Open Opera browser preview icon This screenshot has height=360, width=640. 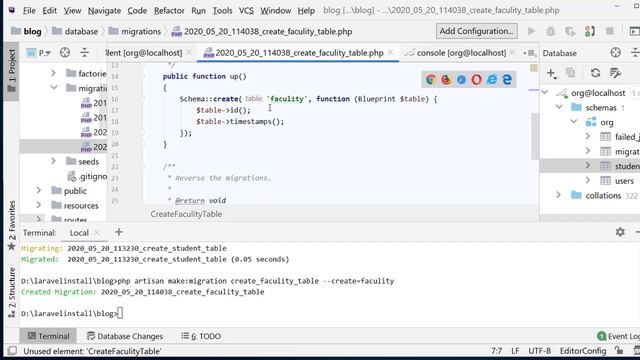point(476,80)
